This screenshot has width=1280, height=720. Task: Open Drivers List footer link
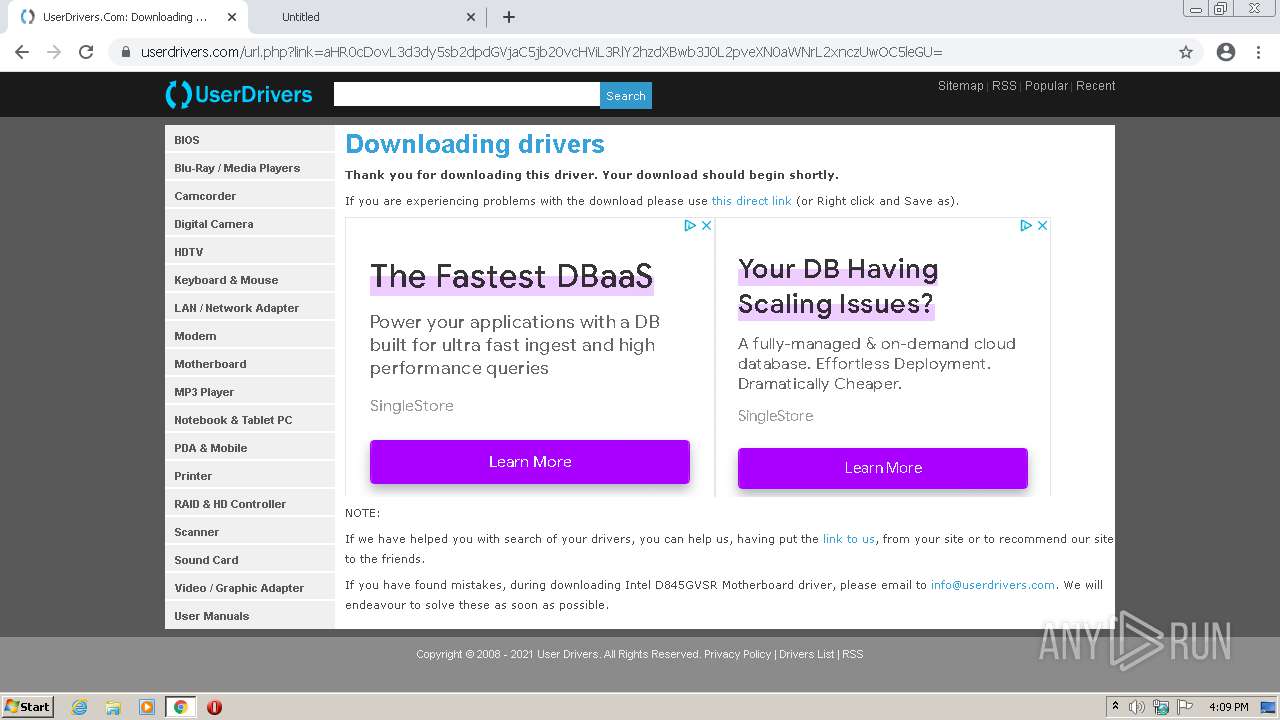[x=806, y=654]
